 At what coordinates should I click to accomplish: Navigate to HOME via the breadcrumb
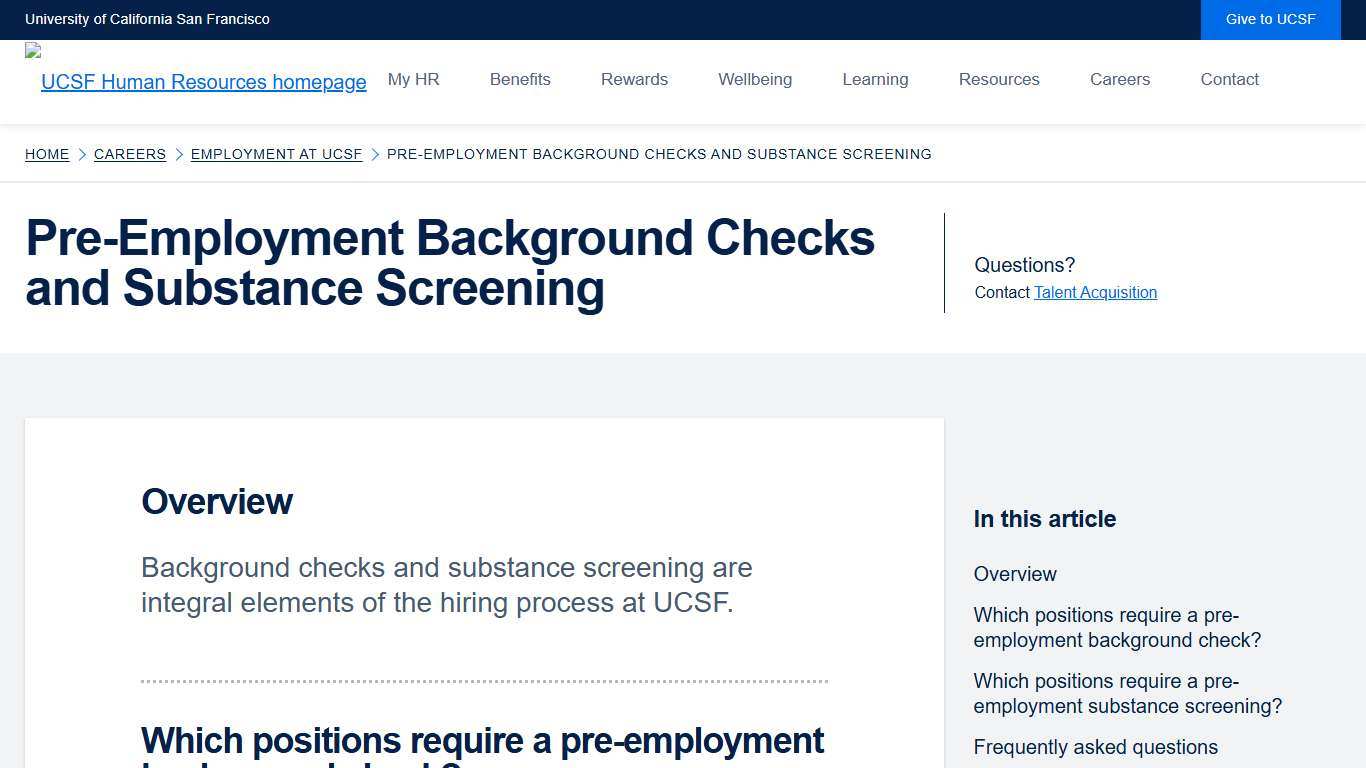pyautogui.click(x=47, y=154)
